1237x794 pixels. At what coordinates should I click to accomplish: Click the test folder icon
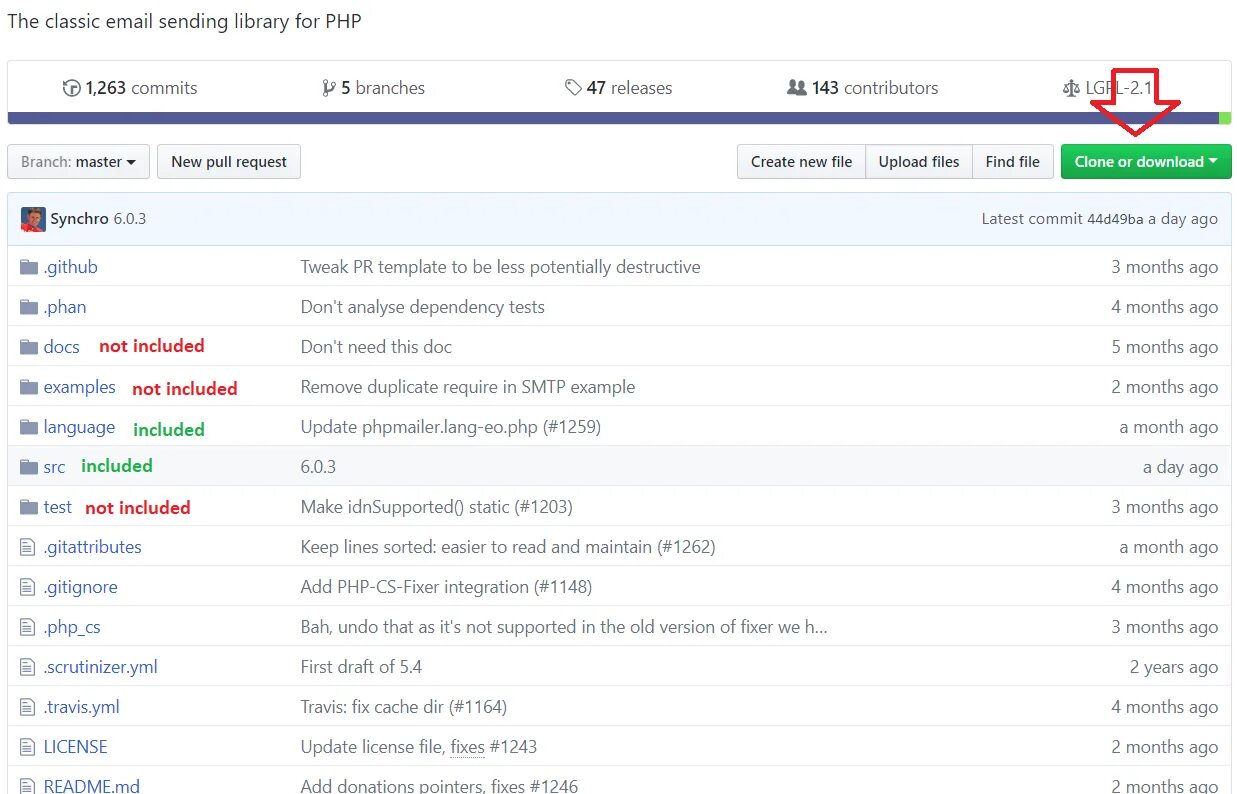[x=28, y=507]
